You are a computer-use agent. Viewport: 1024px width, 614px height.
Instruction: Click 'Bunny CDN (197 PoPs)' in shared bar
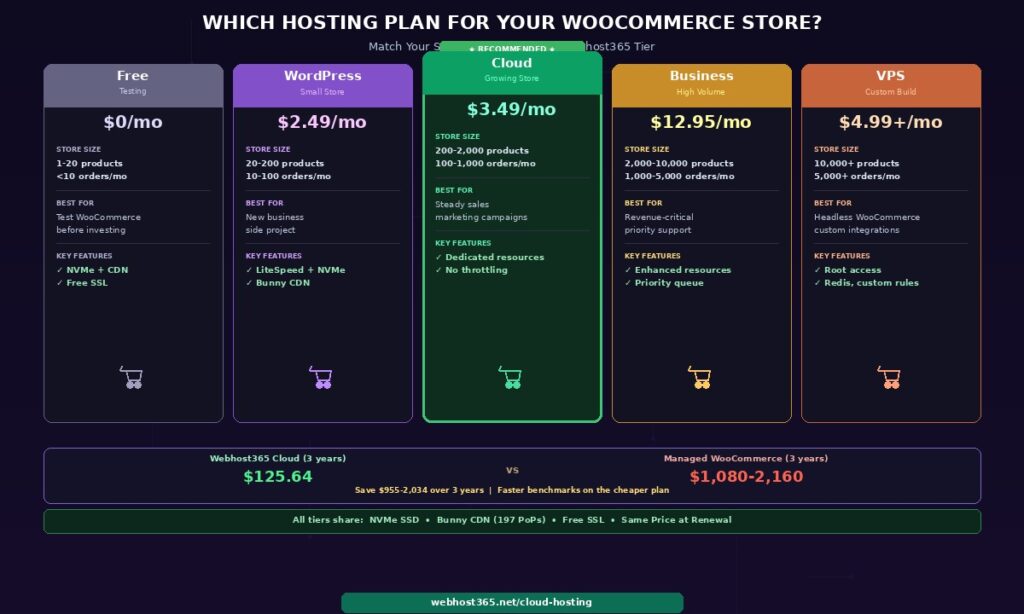pyautogui.click(x=491, y=520)
